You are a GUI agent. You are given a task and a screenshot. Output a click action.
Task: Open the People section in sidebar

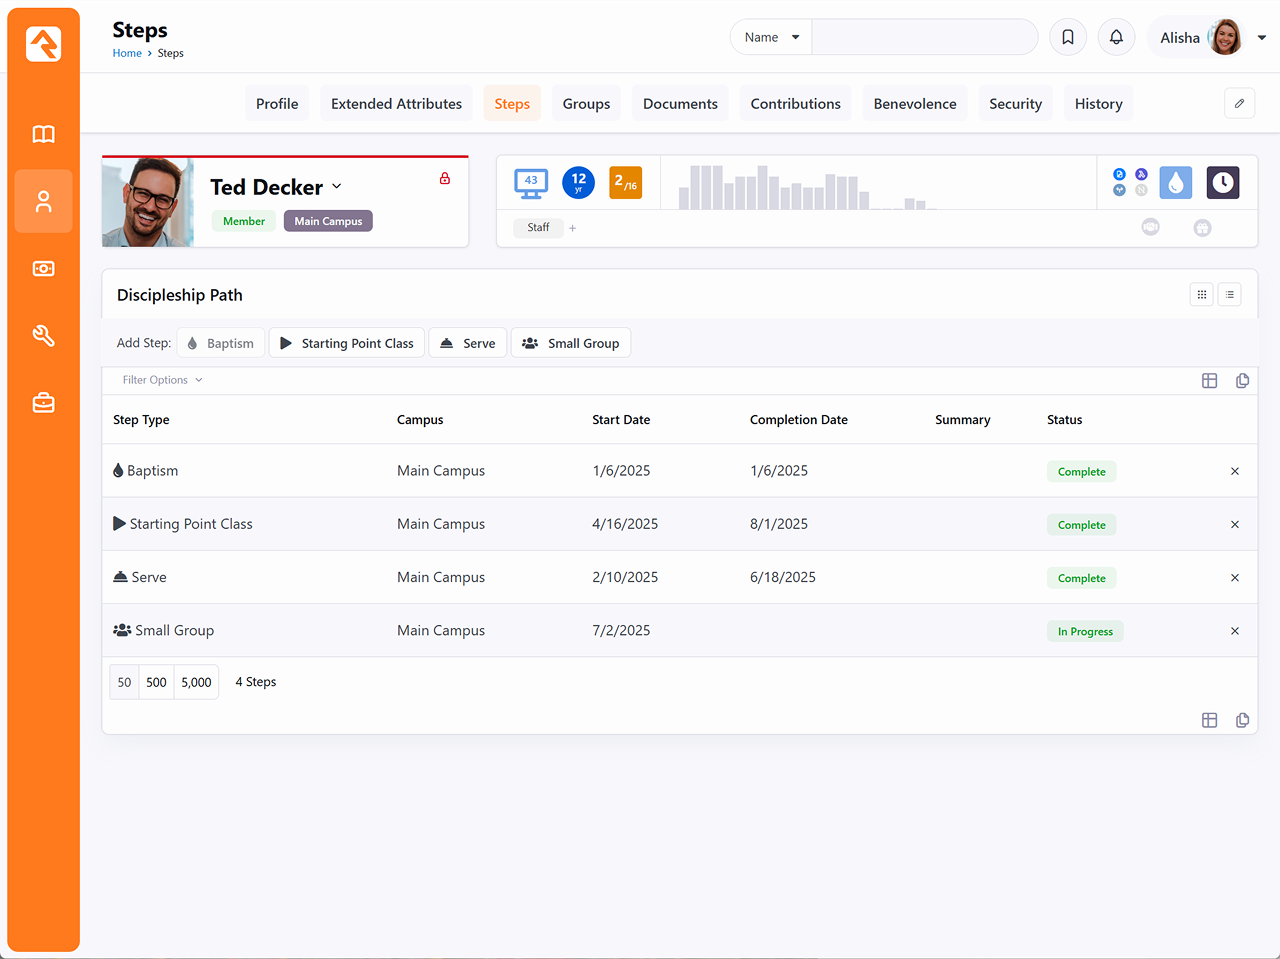[43, 202]
